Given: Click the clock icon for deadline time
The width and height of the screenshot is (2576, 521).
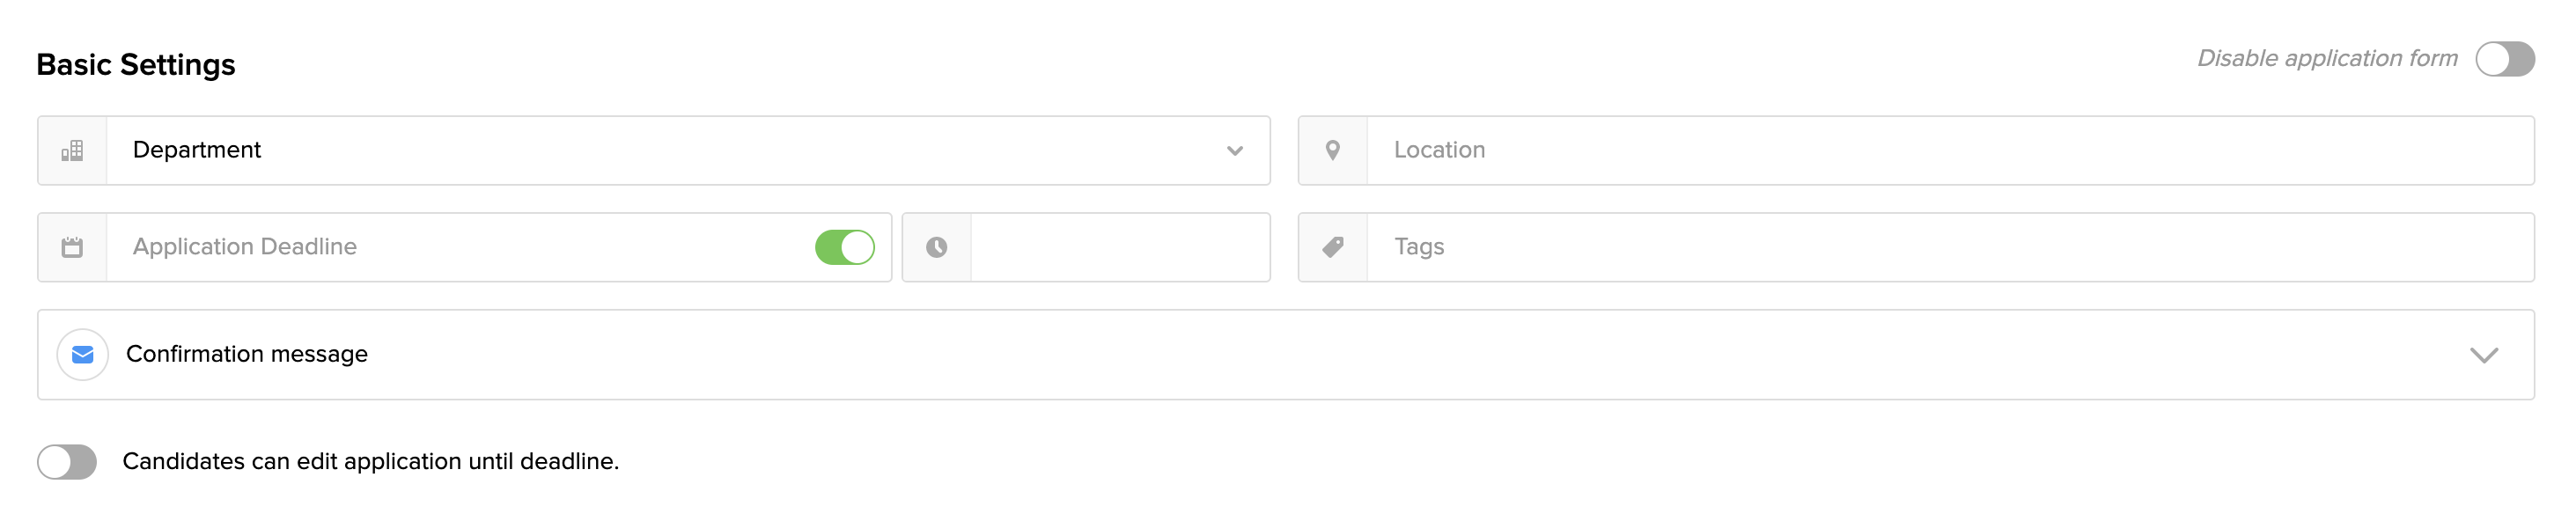Looking at the screenshot, I should [x=936, y=248].
